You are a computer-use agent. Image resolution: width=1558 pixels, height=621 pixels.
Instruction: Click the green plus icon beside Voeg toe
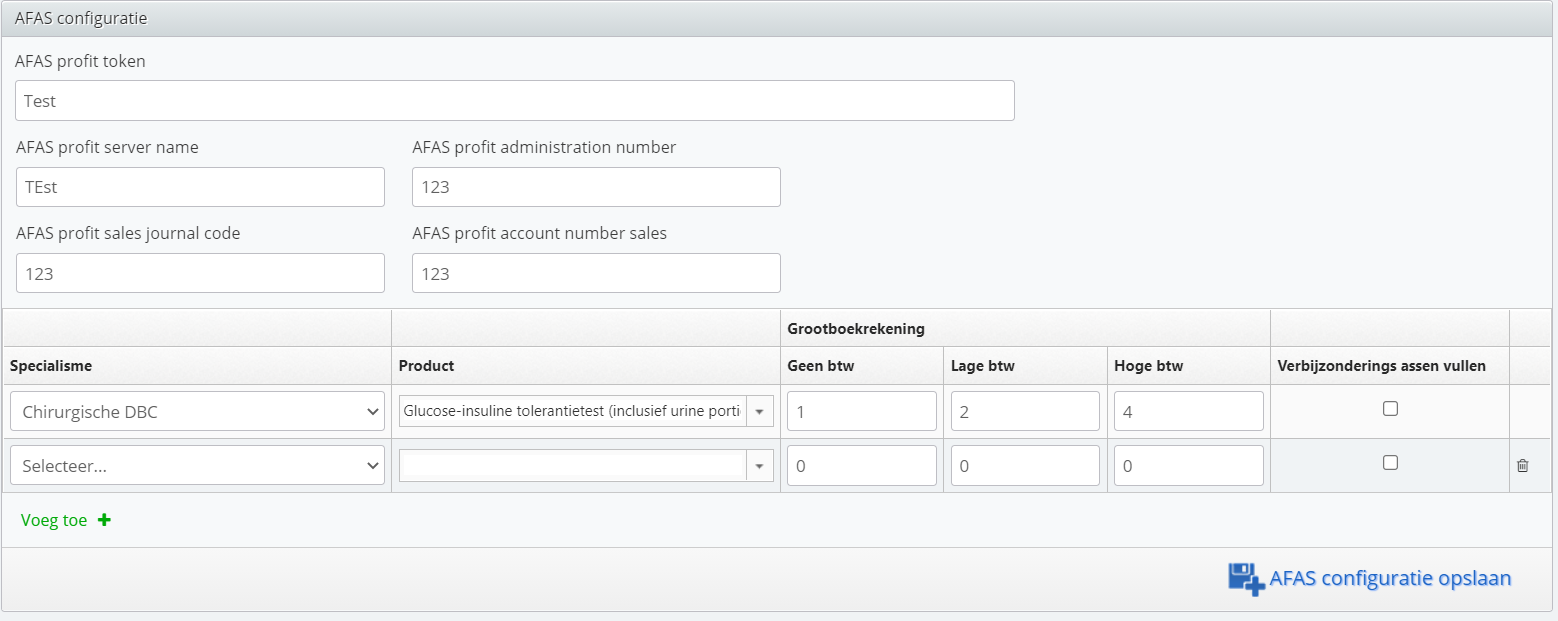(104, 520)
